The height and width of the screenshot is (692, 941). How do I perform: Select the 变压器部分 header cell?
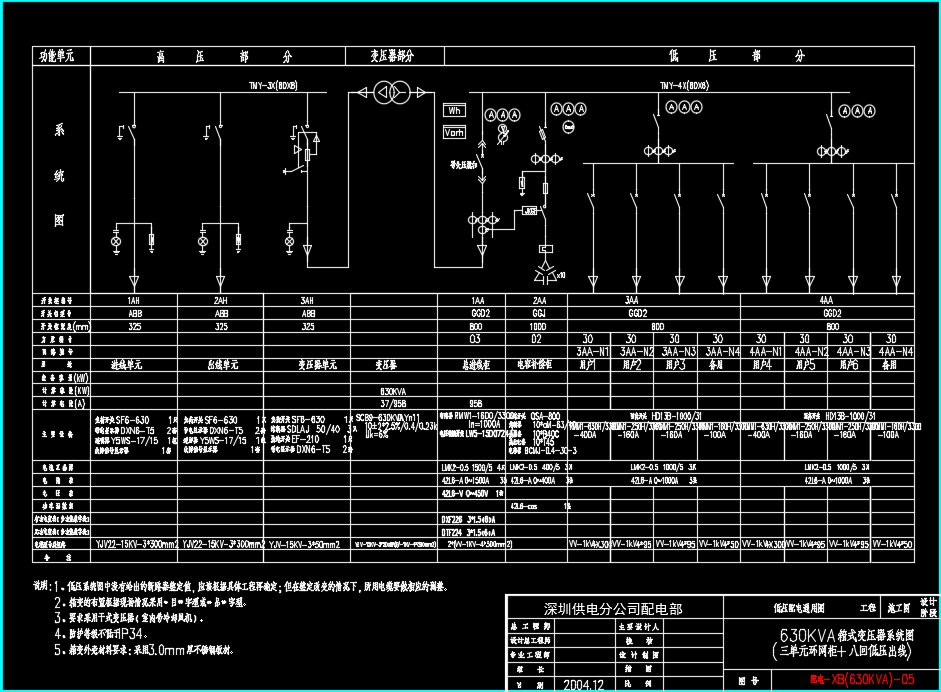pos(394,56)
